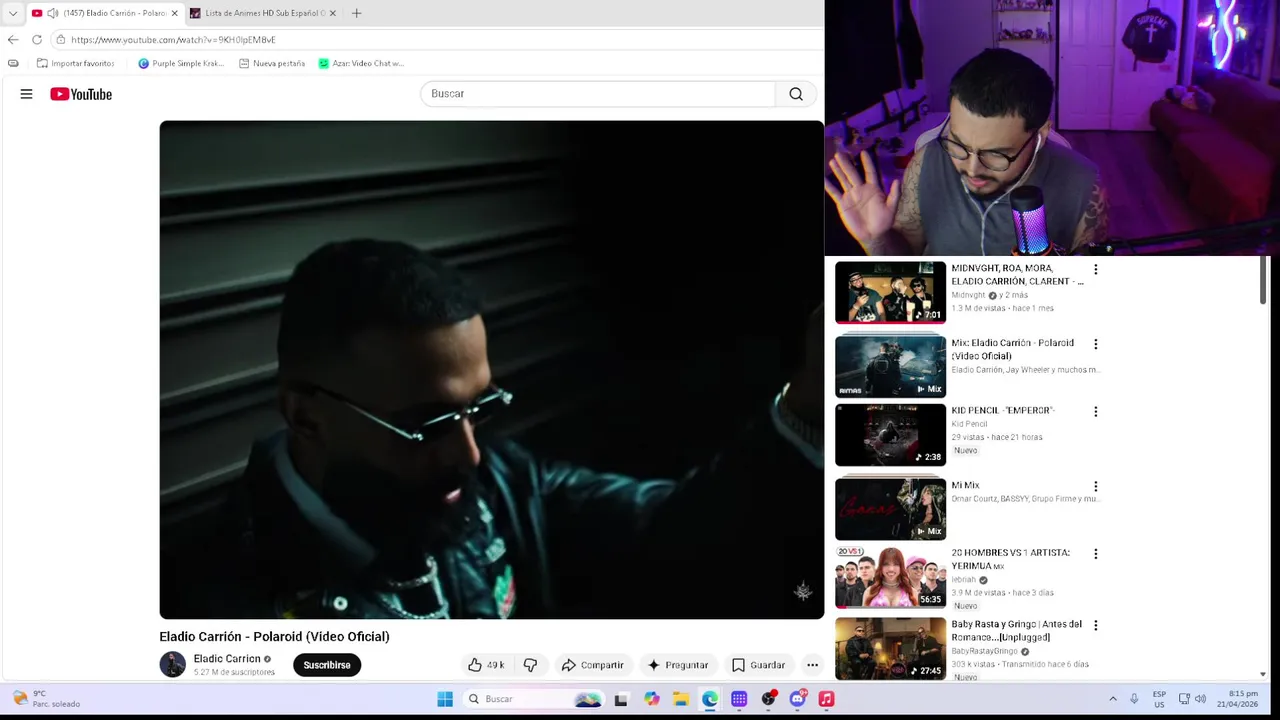Switch ESP US keyboard language

coord(1159,699)
